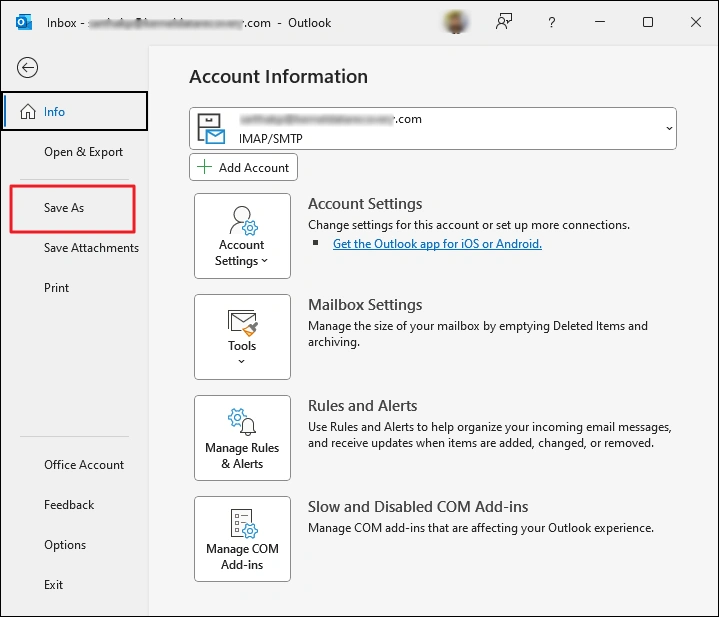Close the Outlook window
The height and width of the screenshot is (617, 719).
pos(696,22)
